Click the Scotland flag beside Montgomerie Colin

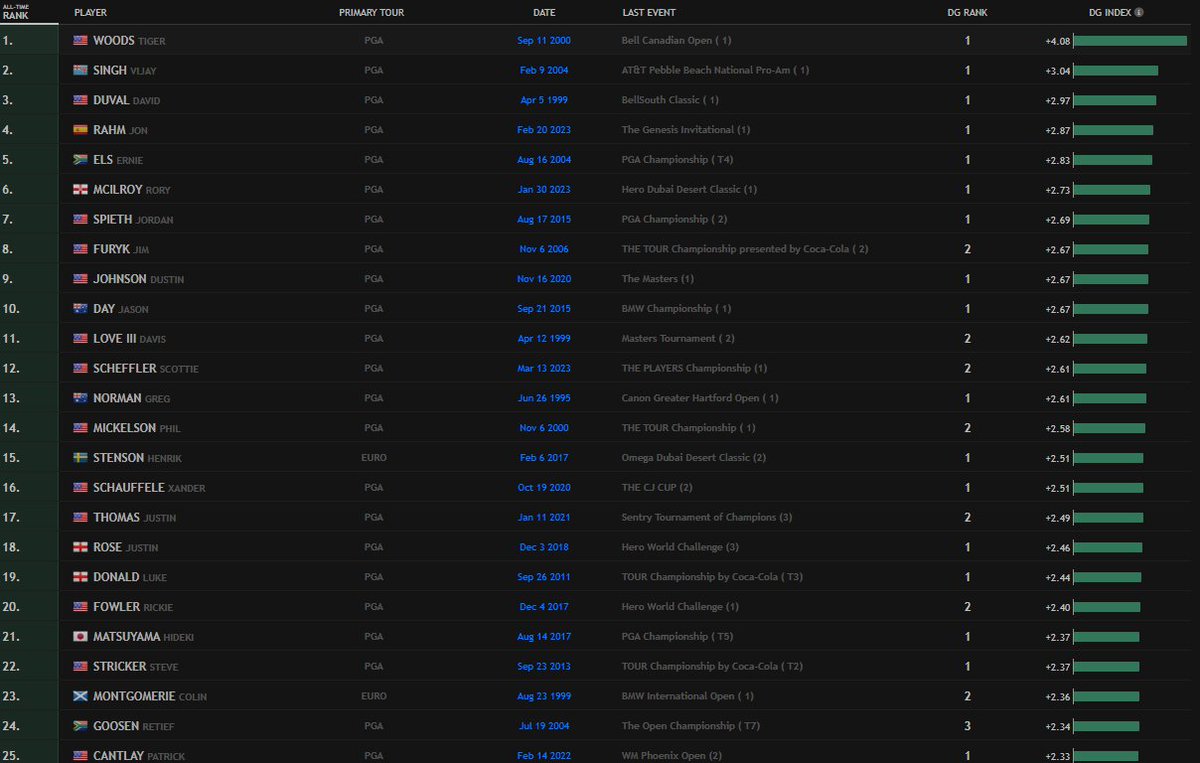(80, 696)
